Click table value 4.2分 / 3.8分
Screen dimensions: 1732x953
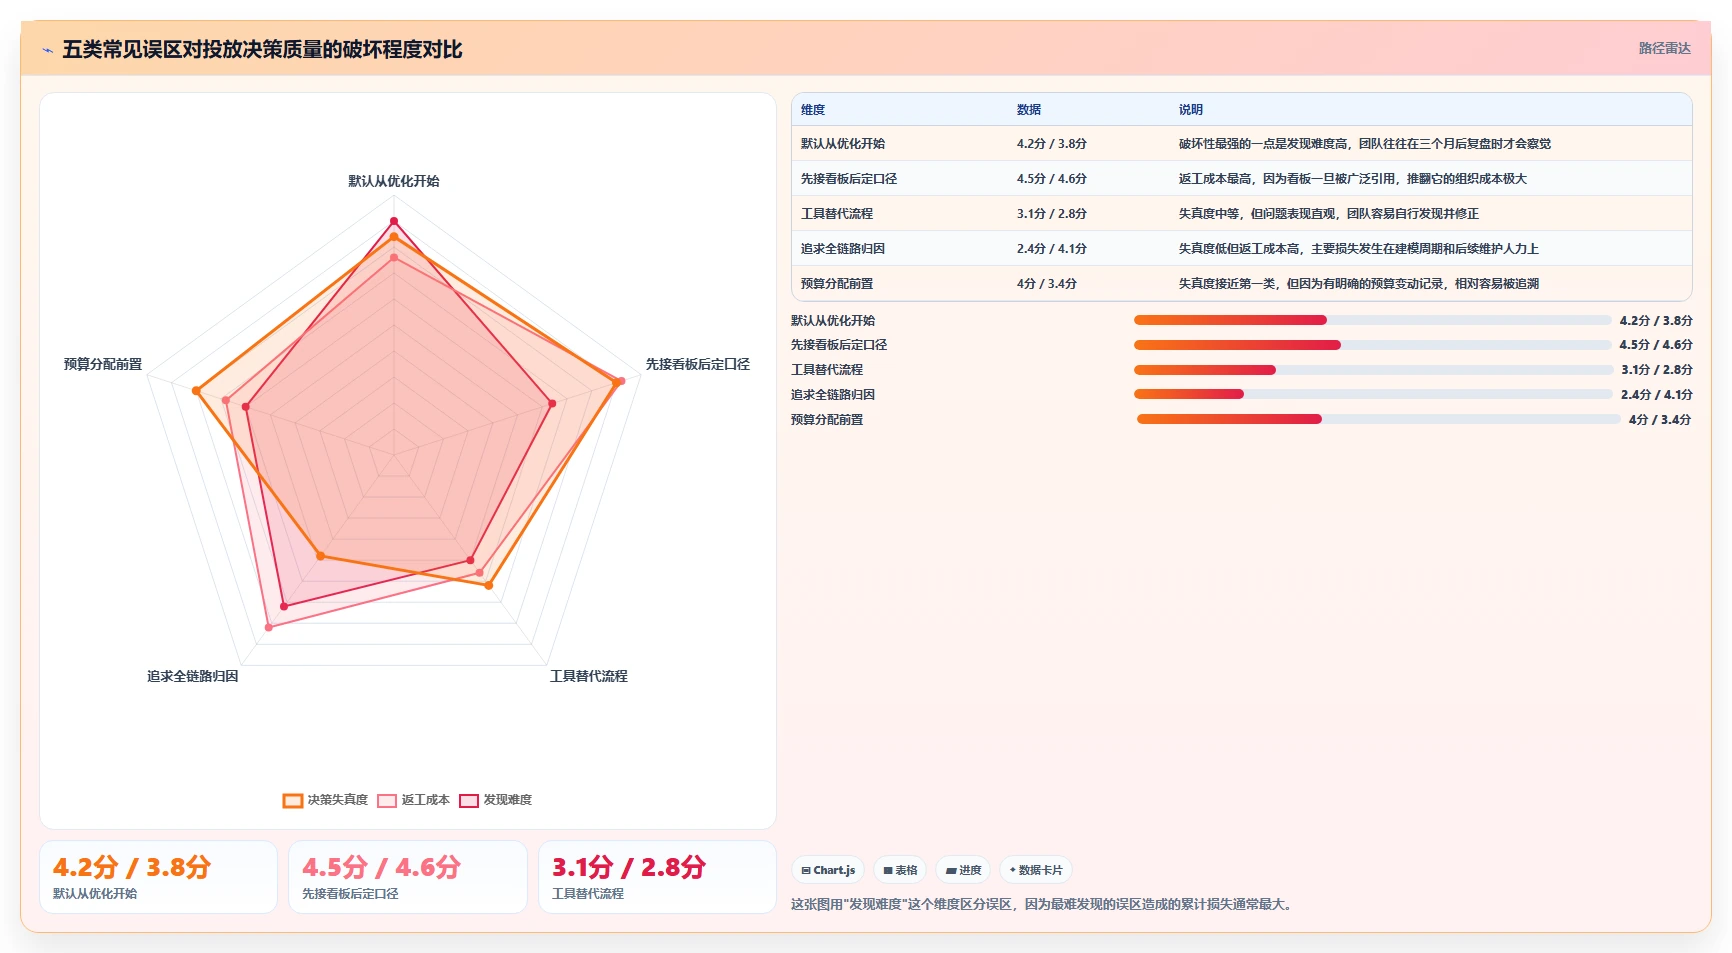click(x=1052, y=144)
